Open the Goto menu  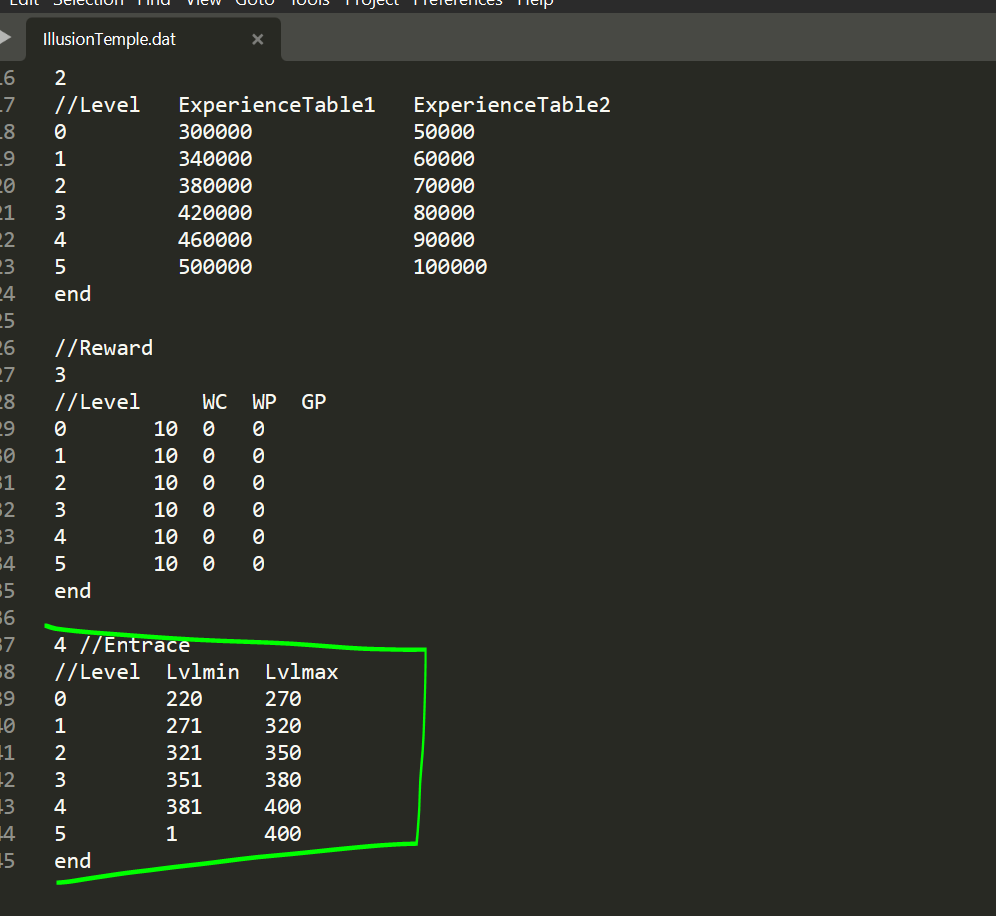(255, 2)
